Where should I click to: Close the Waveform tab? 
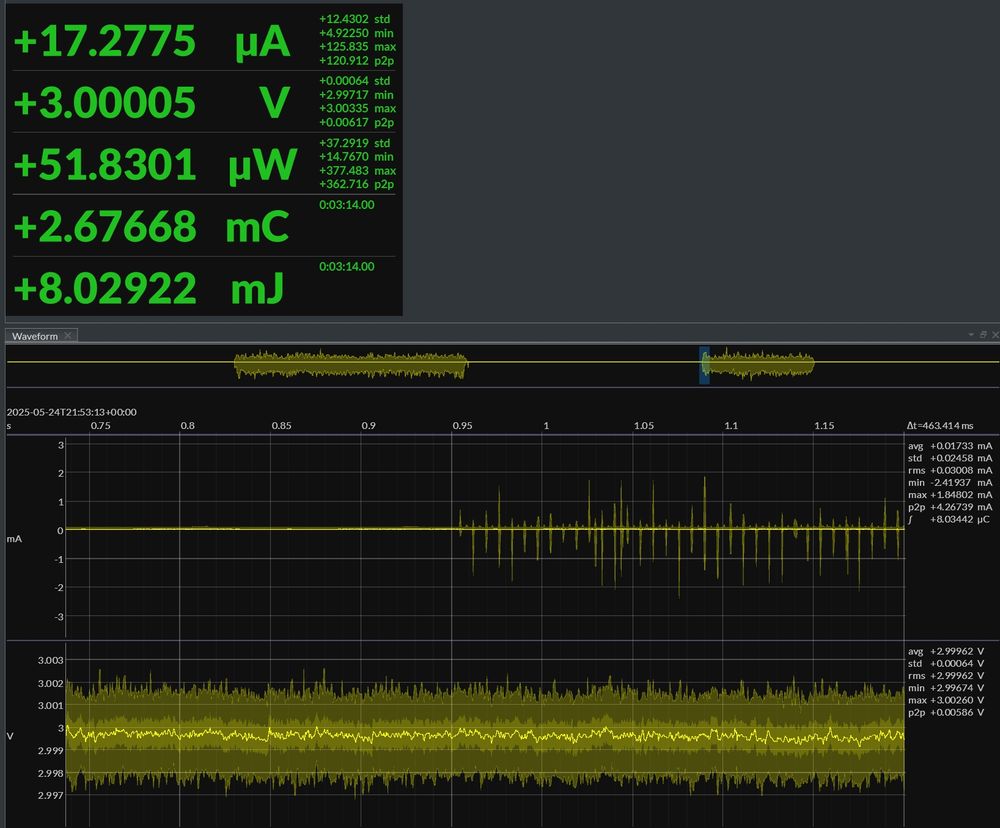pyautogui.click(x=68, y=336)
